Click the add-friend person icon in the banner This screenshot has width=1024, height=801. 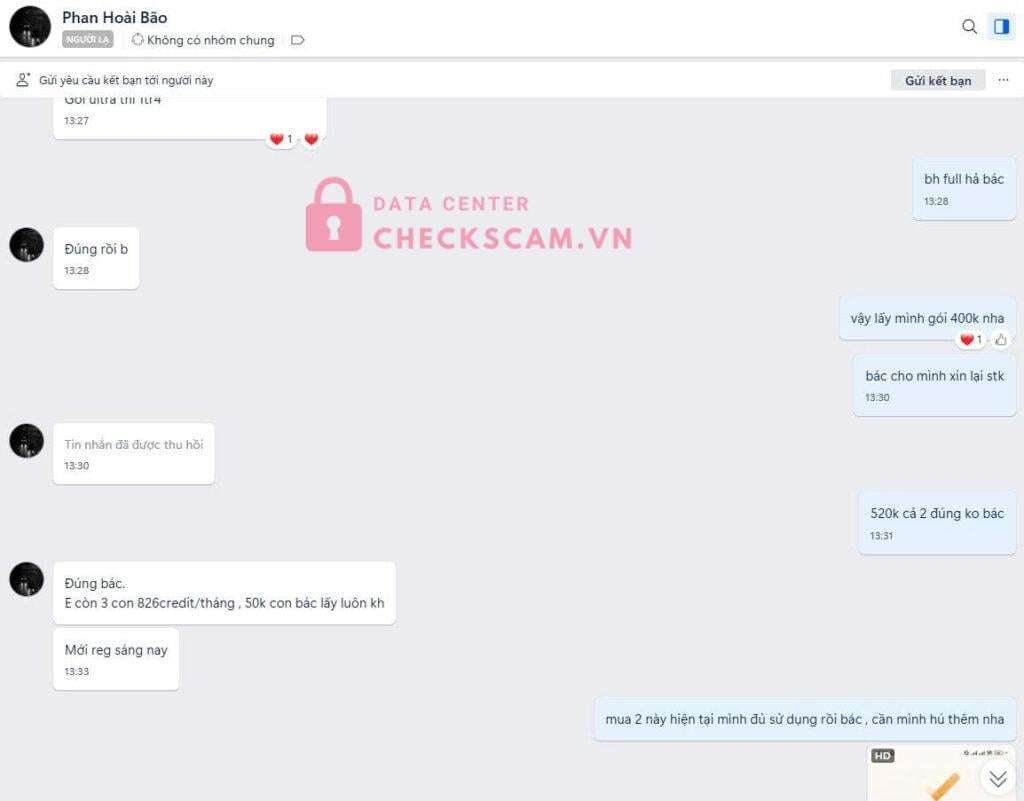tap(23, 80)
